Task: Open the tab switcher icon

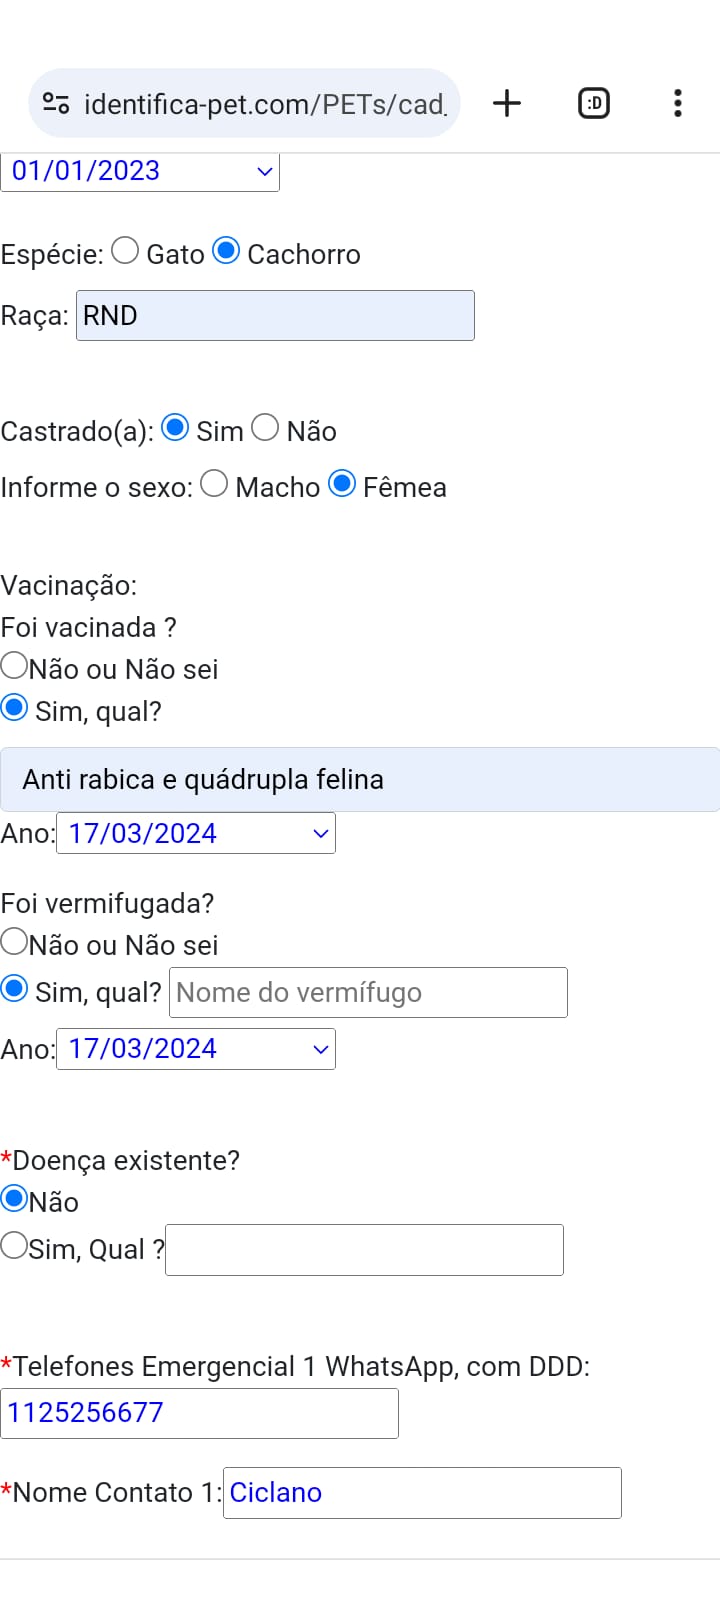Action: click(x=594, y=103)
